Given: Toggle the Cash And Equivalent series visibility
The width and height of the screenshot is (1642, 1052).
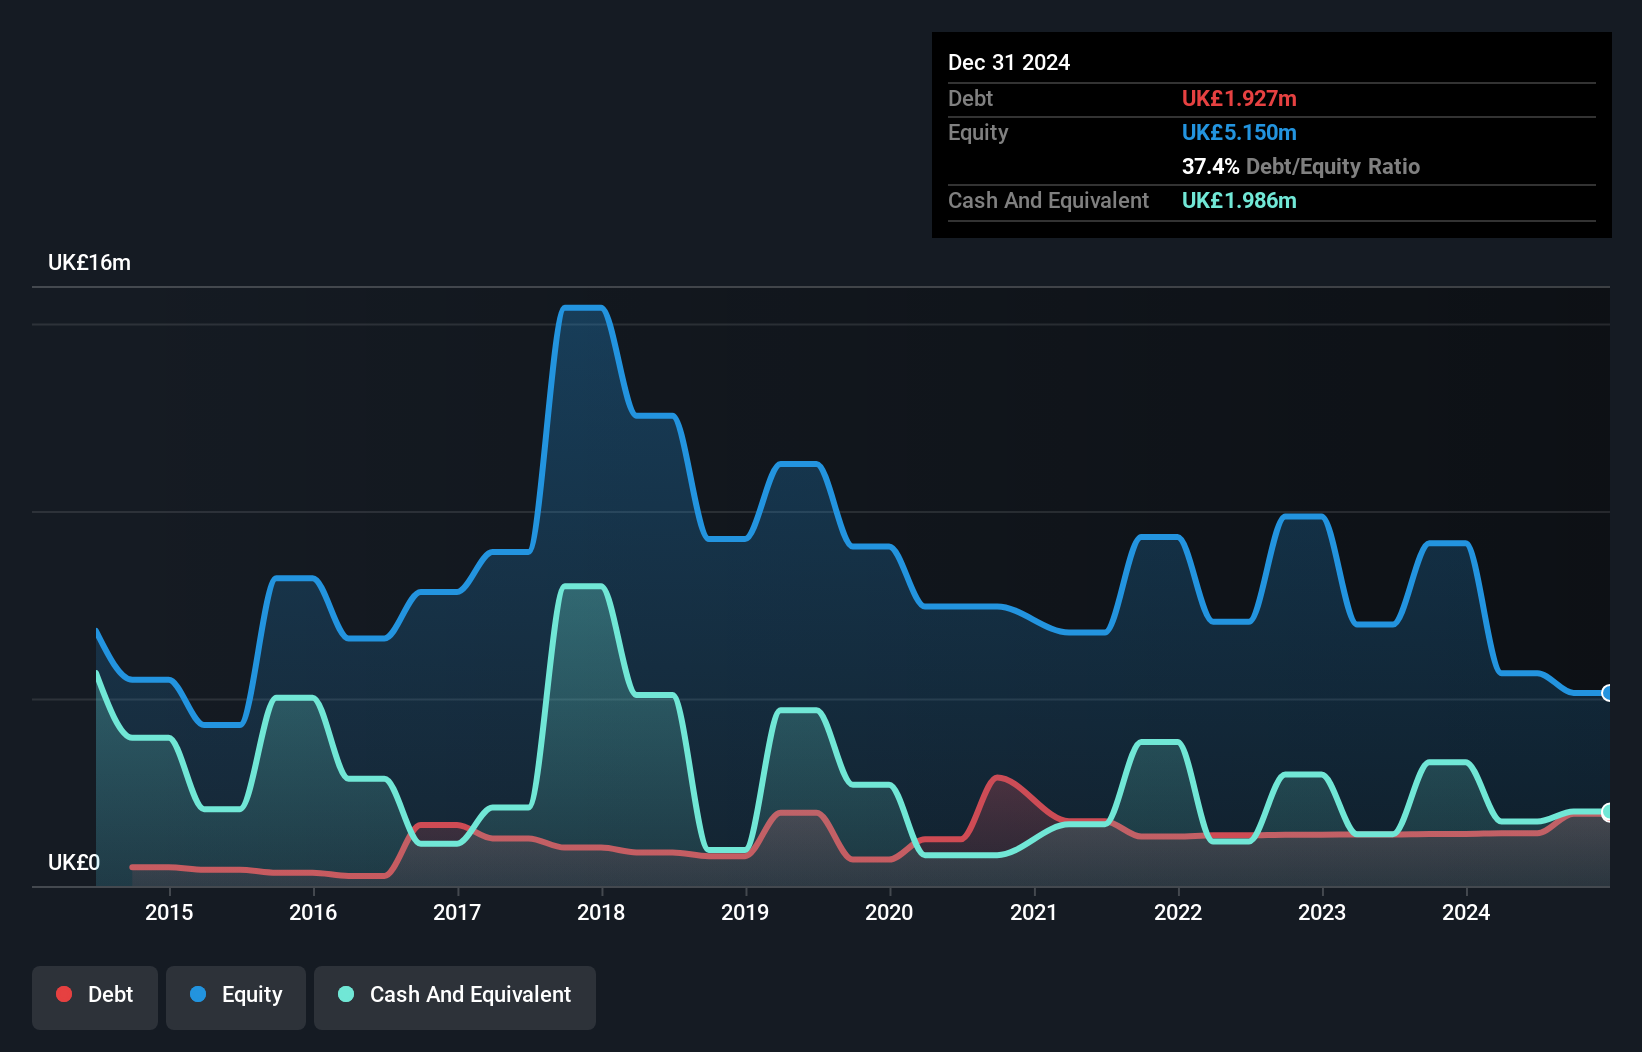Looking at the screenshot, I should click(x=455, y=995).
